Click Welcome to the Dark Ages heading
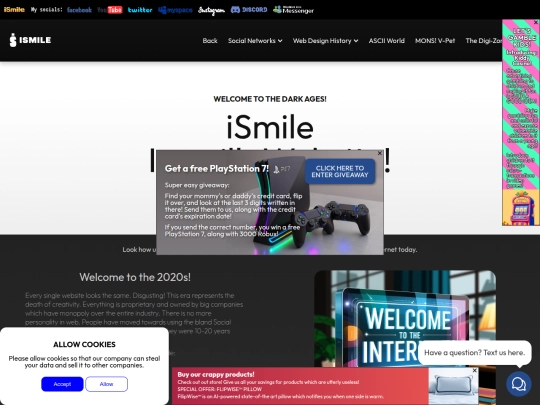 [270, 99]
